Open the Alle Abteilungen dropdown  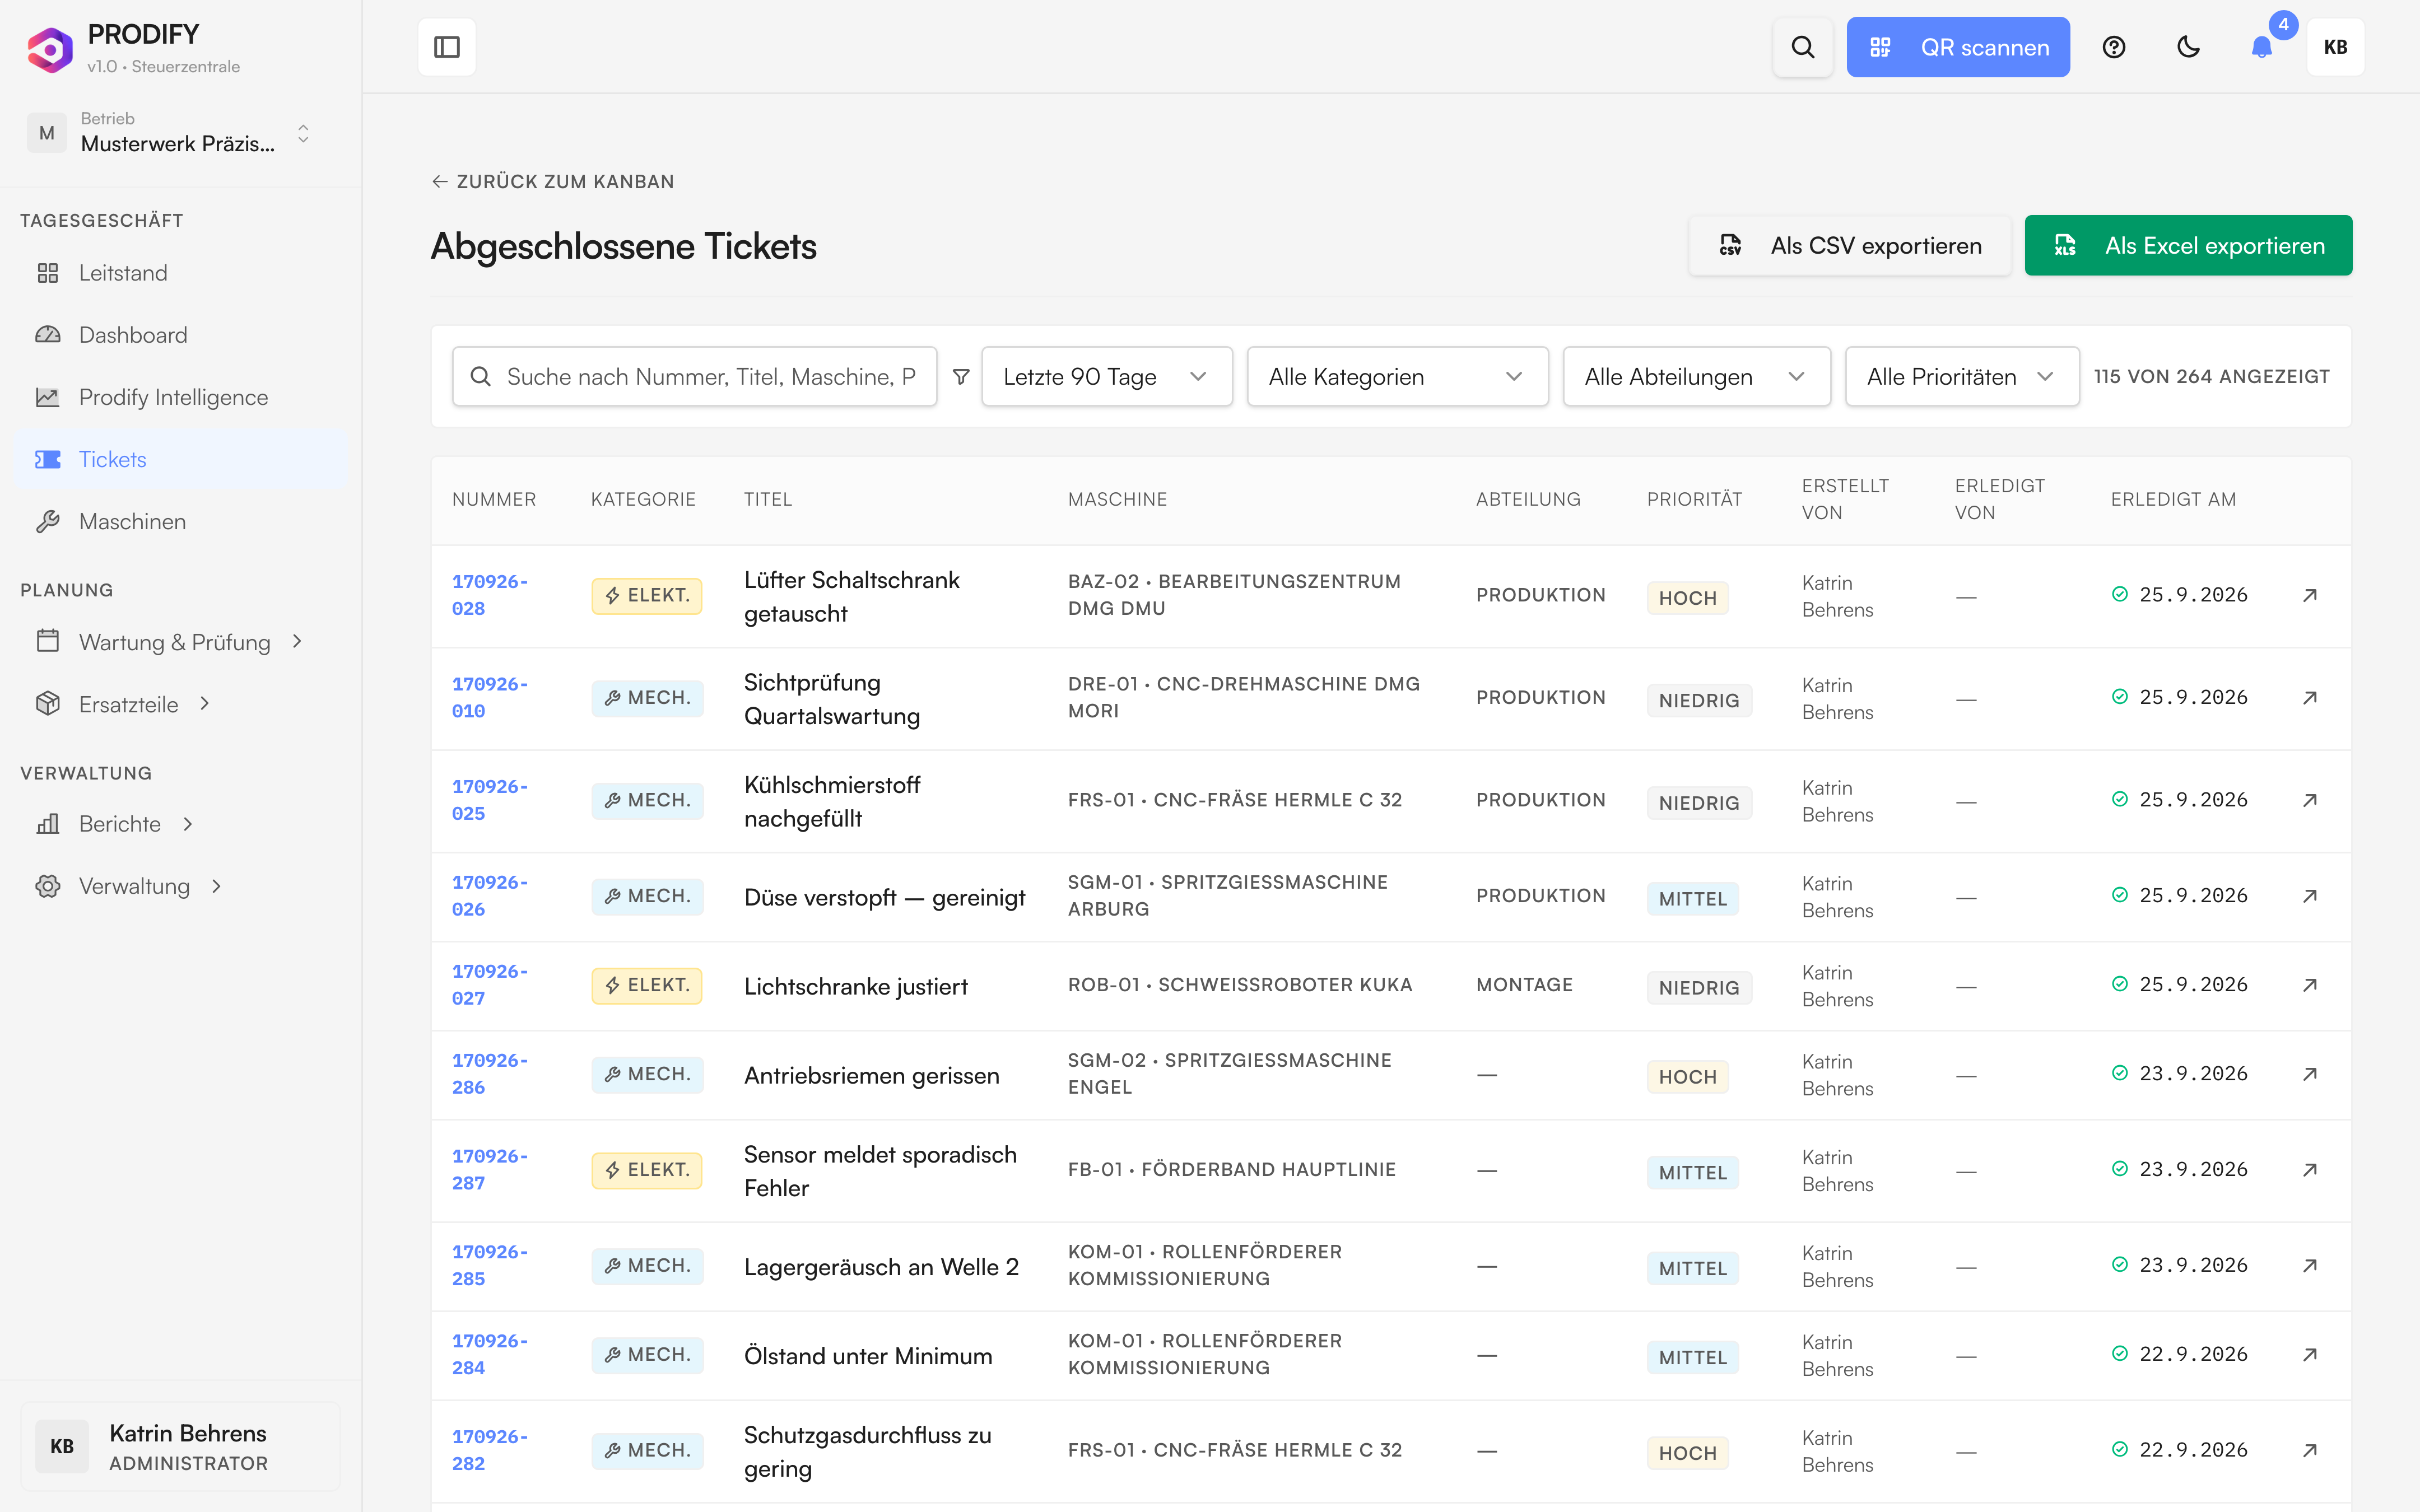click(x=1696, y=377)
